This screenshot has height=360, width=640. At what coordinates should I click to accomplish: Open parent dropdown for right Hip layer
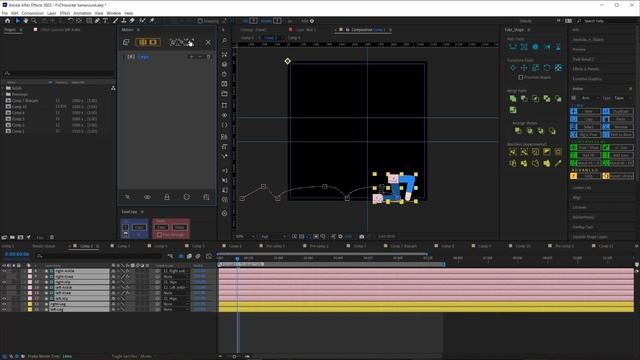tap(176, 282)
